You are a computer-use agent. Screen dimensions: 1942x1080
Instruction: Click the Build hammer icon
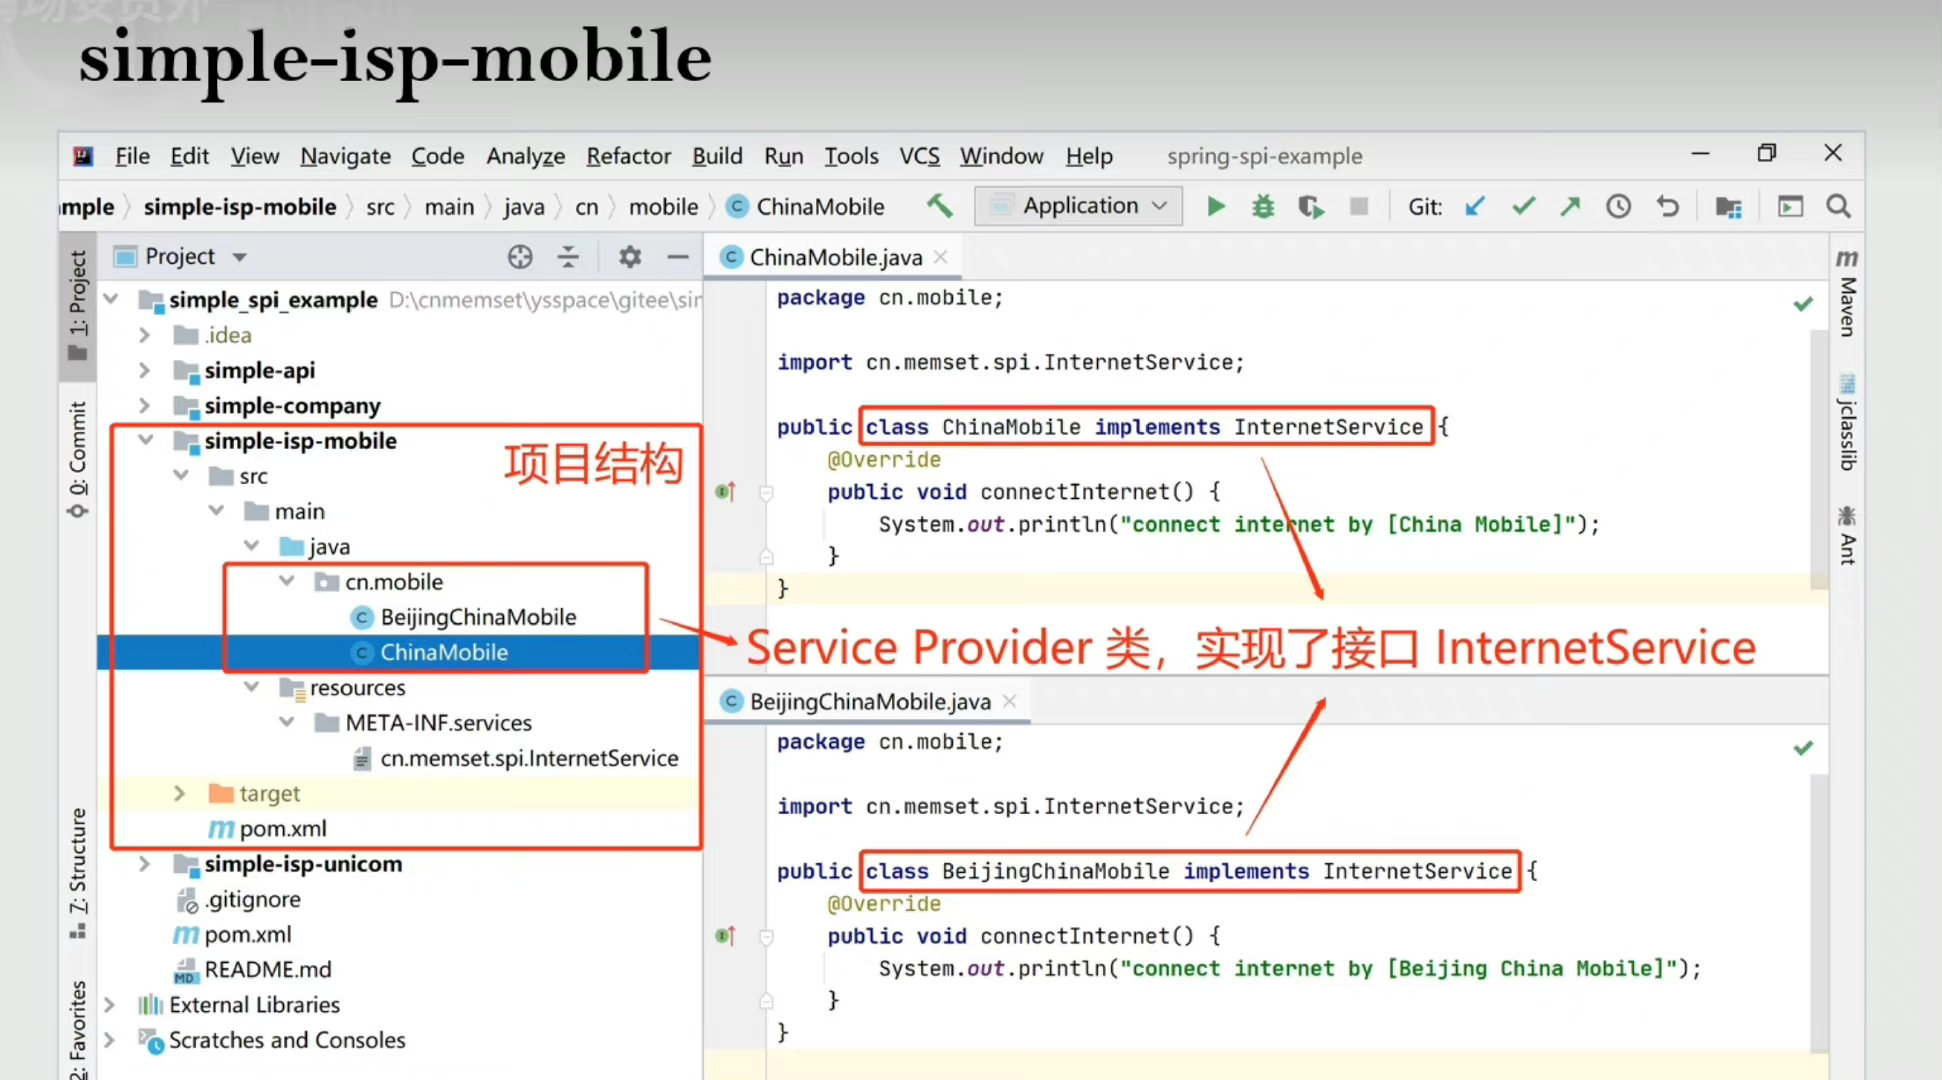[x=939, y=206]
